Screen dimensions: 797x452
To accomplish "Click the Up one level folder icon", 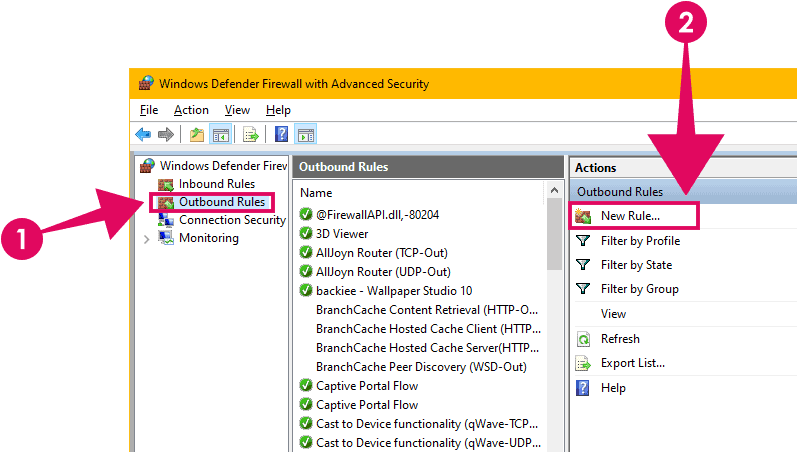I will pyautogui.click(x=197, y=135).
